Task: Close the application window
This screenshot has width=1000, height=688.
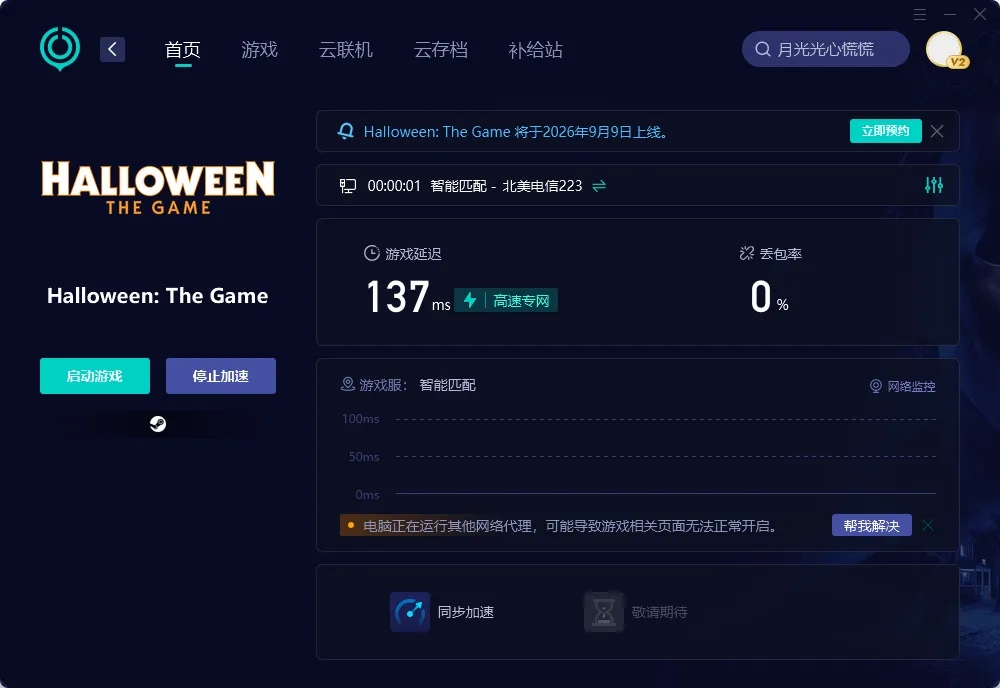Action: click(x=980, y=14)
